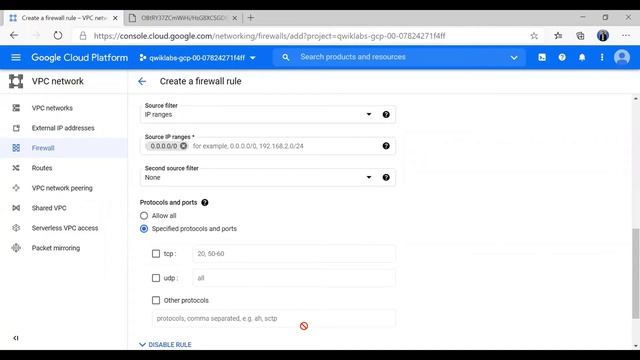Check the udp checkbox
Image resolution: width=640 pixels, height=360 pixels.
[156, 278]
